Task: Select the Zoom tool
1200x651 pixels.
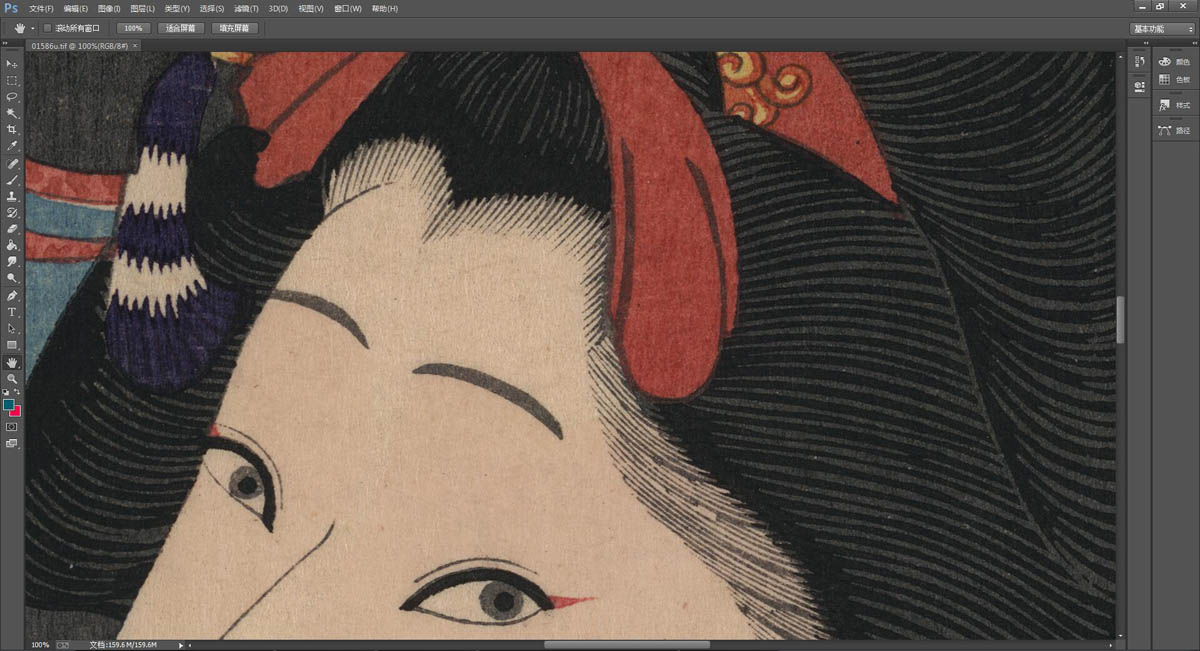Action: pyautogui.click(x=12, y=379)
